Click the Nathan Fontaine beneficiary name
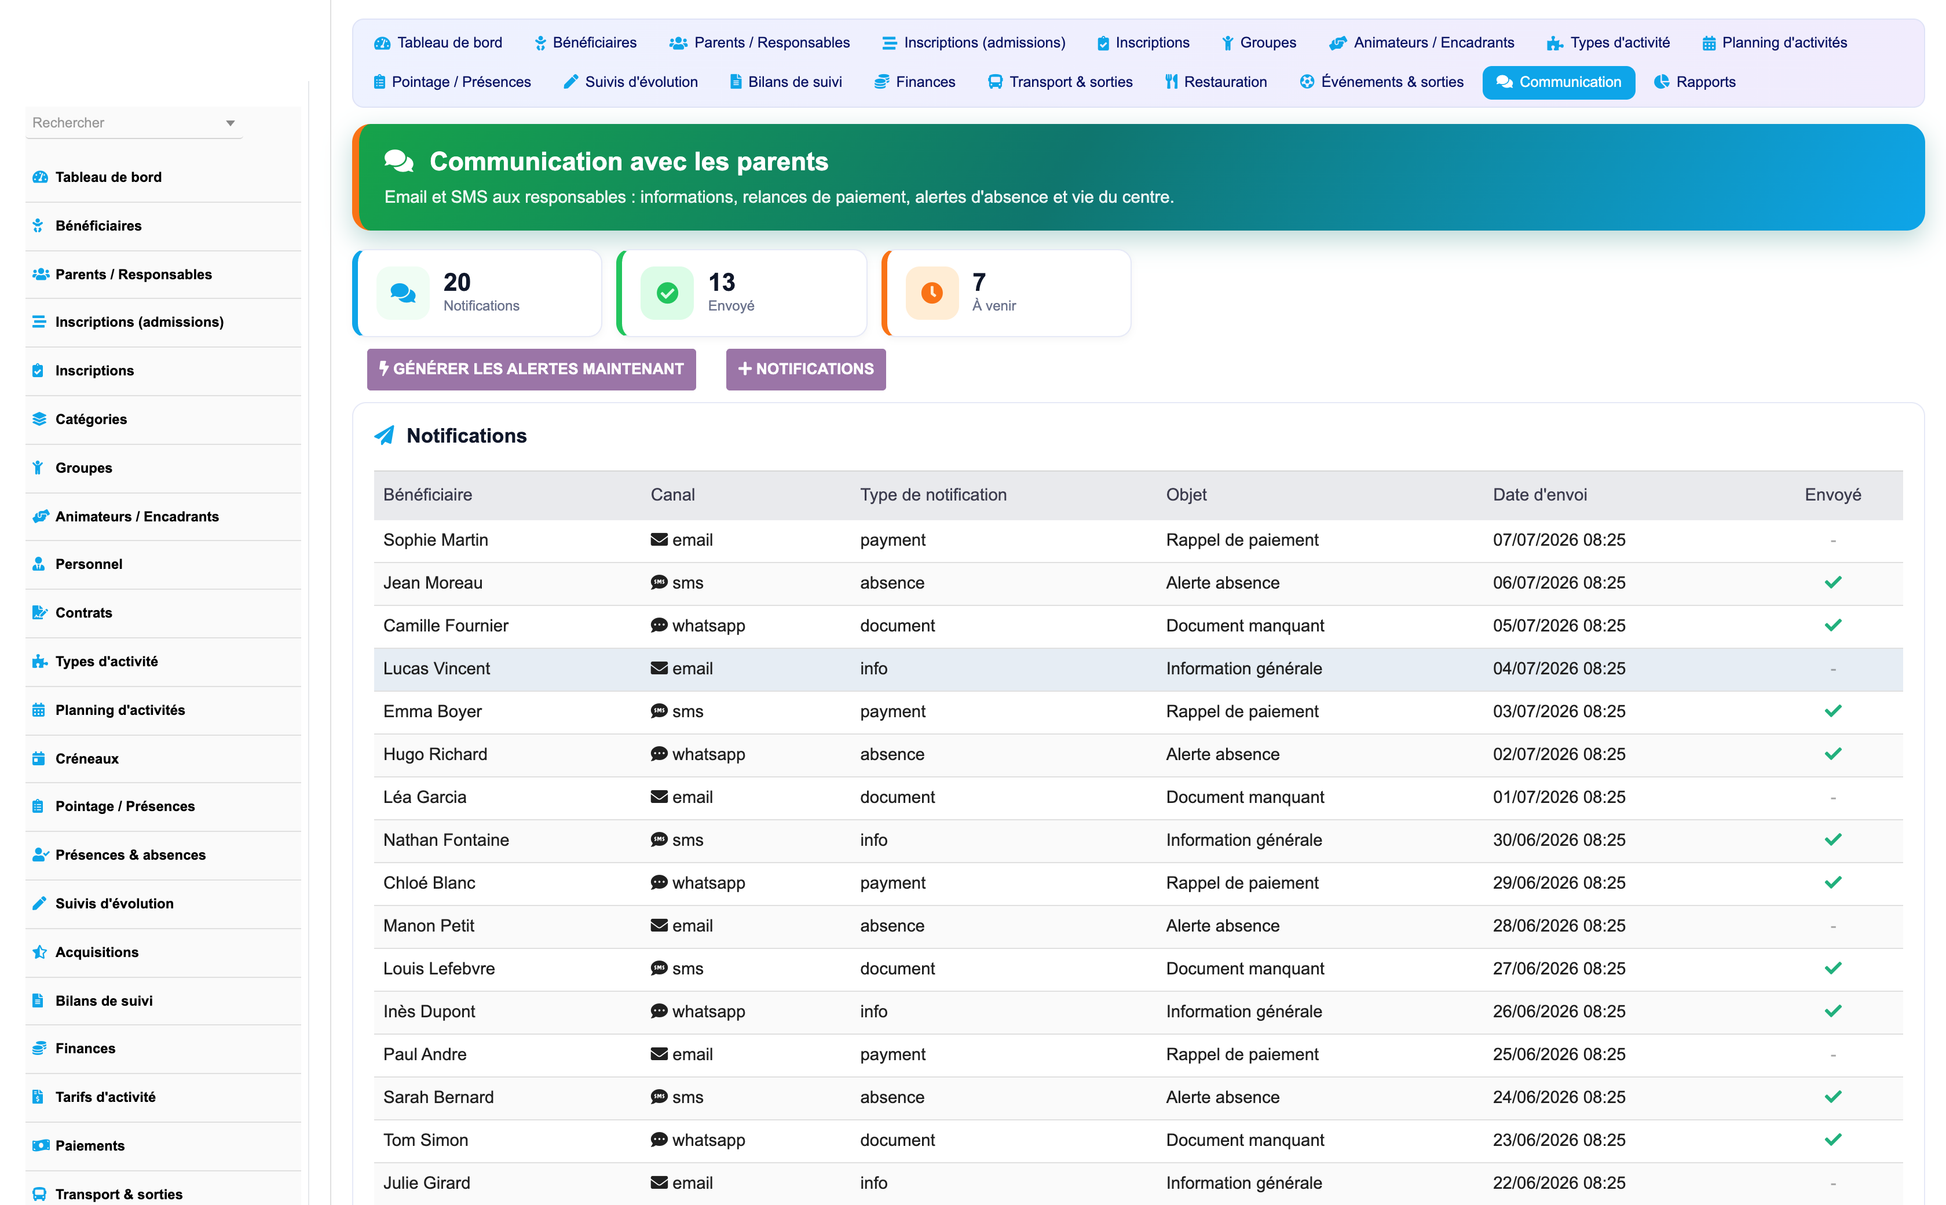1946x1205 pixels. (x=446, y=840)
